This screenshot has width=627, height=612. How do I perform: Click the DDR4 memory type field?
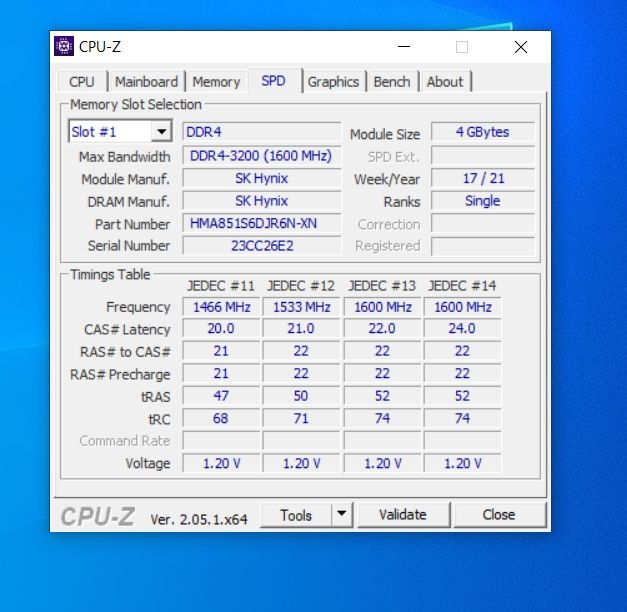tap(262, 132)
